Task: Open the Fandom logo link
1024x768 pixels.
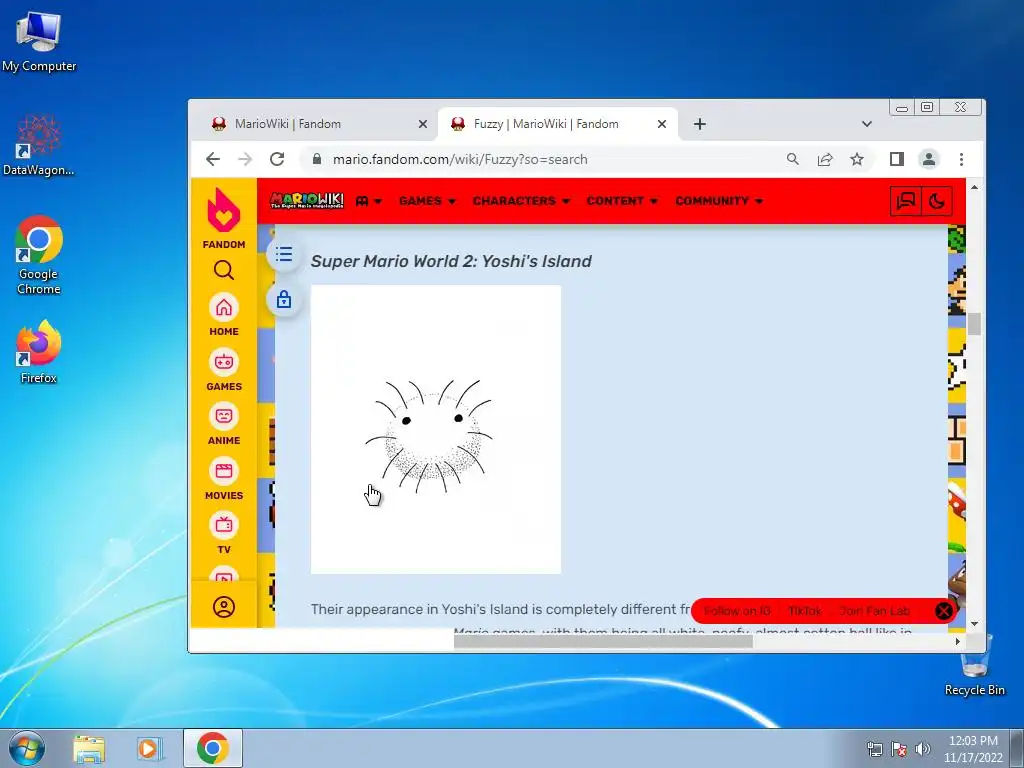Action: point(223,218)
